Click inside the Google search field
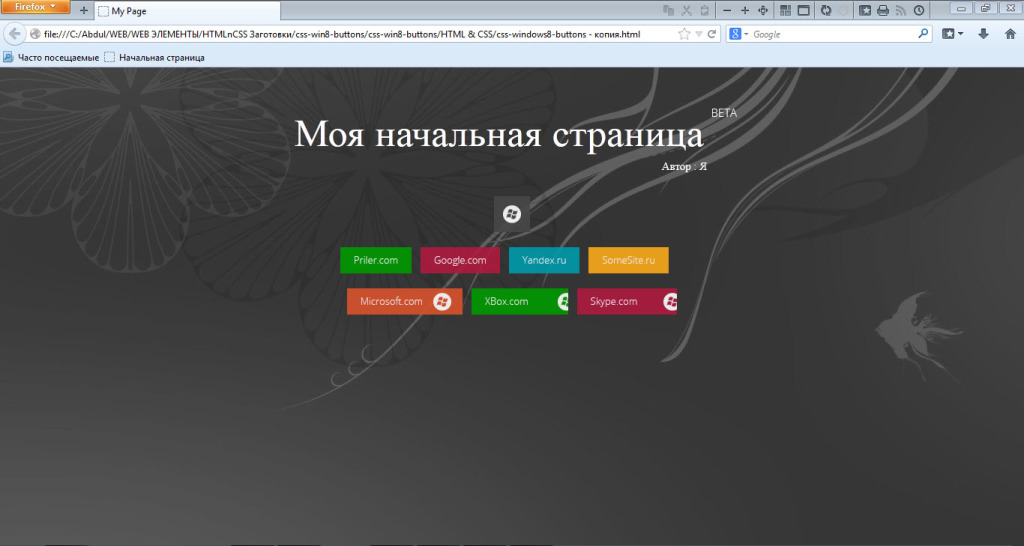The width and height of the screenshot is (1024, 546). tap(835, 34)
